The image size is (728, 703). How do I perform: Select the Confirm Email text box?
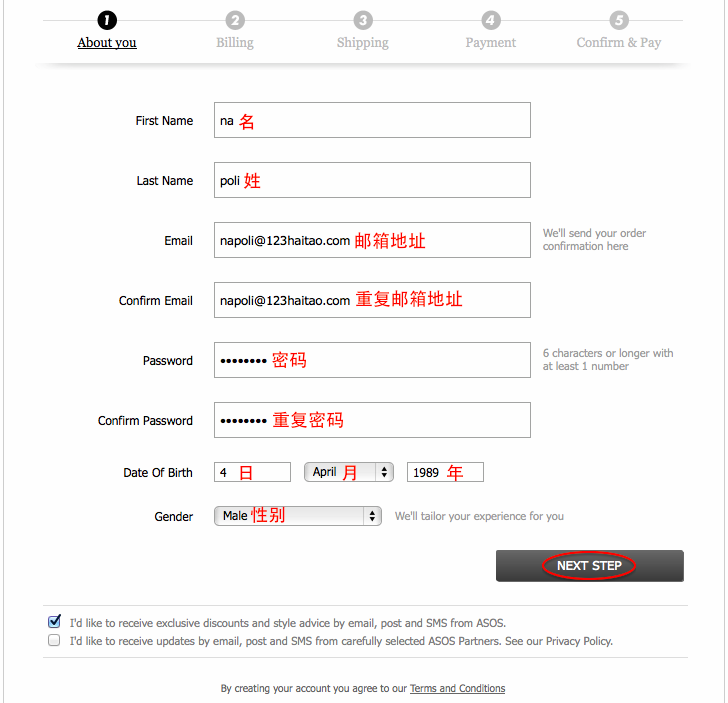(372, 300)
